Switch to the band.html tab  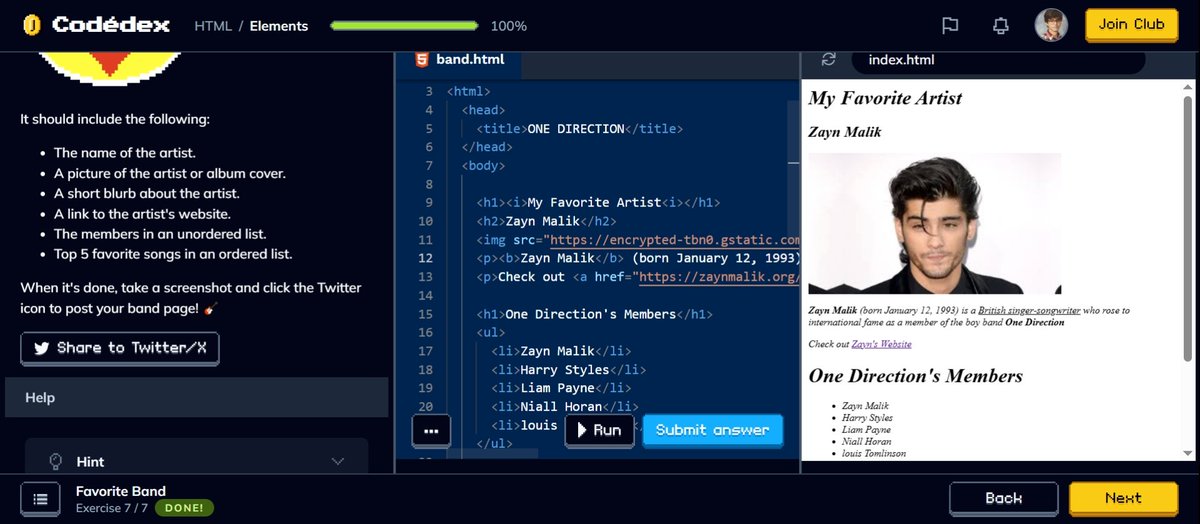coord(459,60)
